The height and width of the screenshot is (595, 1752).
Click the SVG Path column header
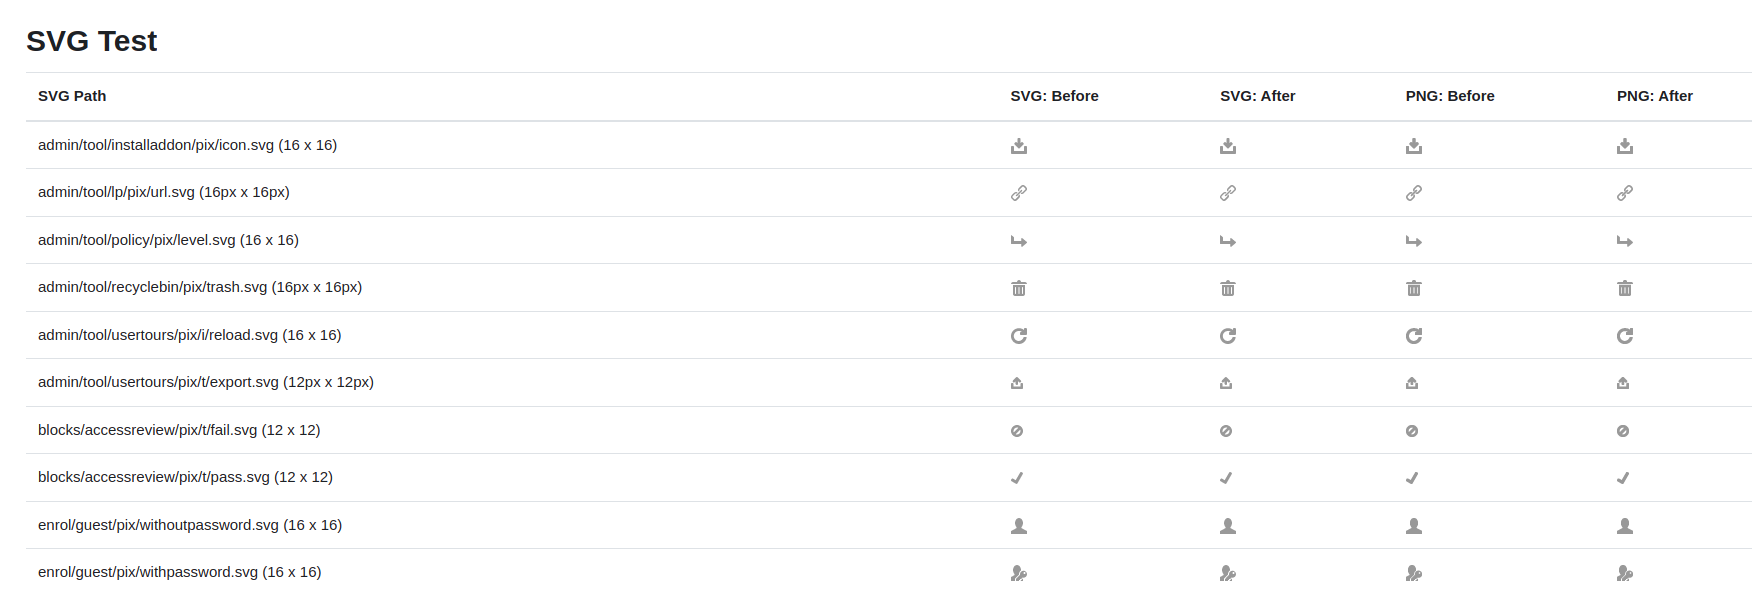point(72,96)
